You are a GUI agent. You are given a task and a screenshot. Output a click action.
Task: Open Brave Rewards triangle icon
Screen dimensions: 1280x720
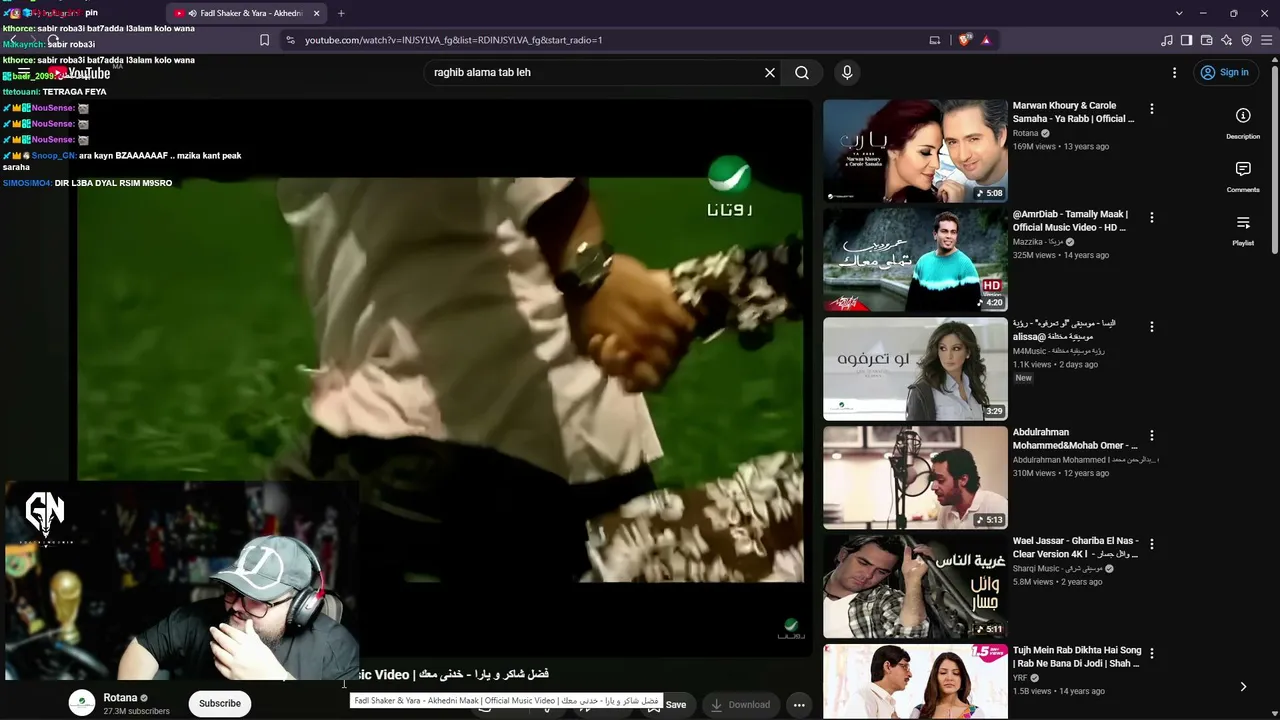point(986,40)
